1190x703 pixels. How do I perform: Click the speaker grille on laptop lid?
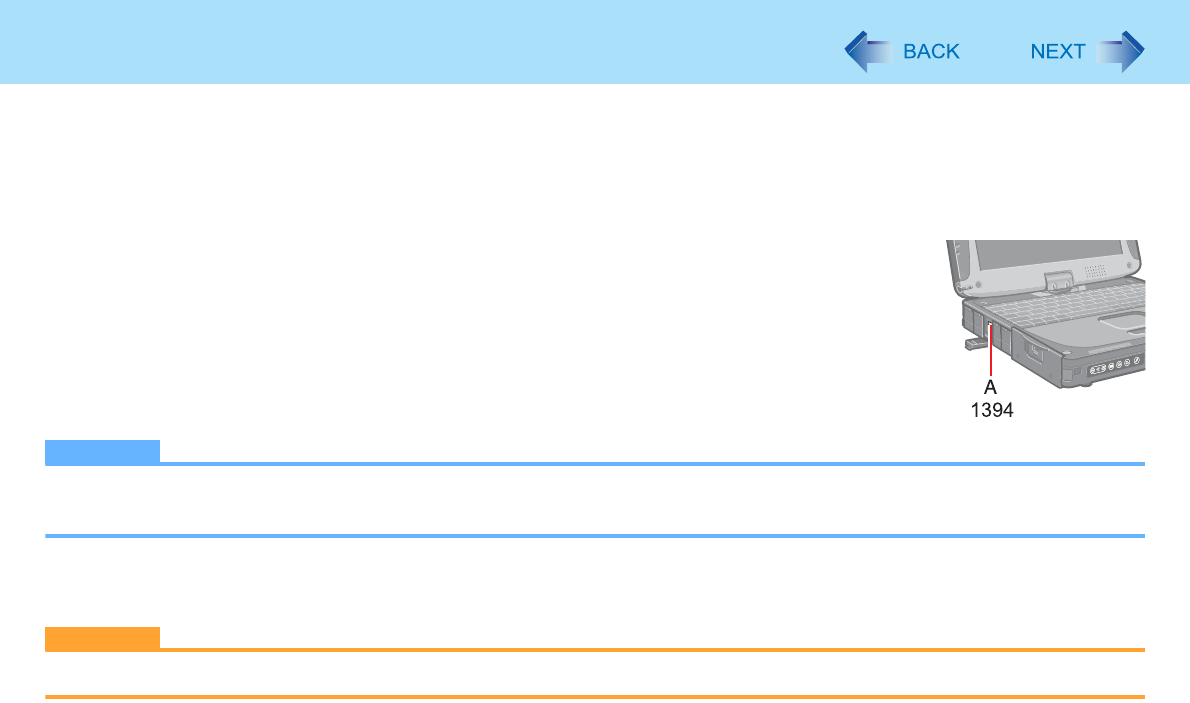coord(1095,271)
